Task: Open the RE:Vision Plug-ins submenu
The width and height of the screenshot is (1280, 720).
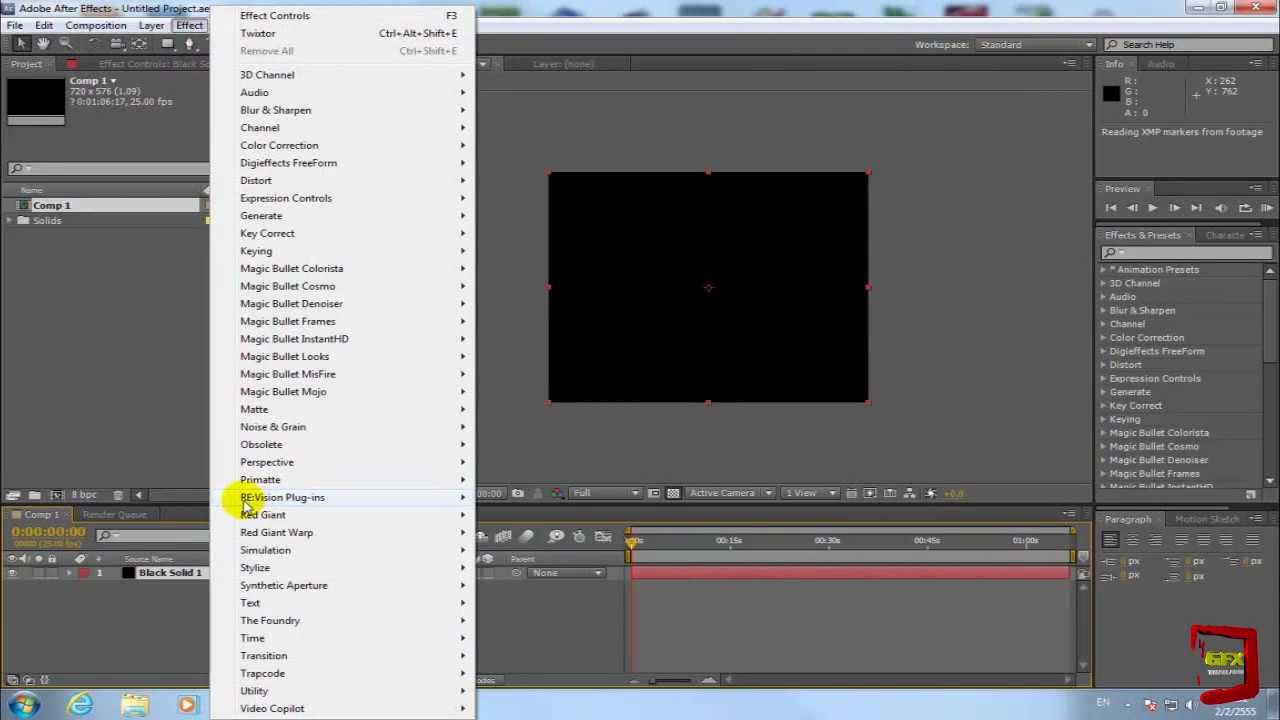Action: coord(344,497)
